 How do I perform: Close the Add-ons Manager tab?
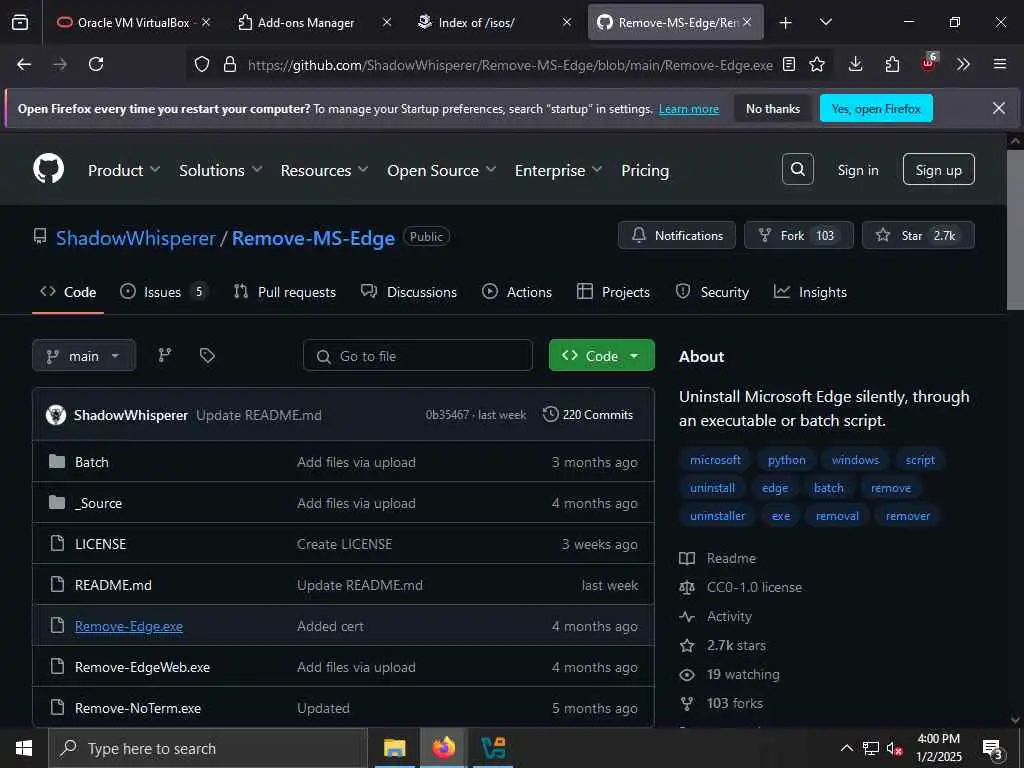(x=387, y=22)
